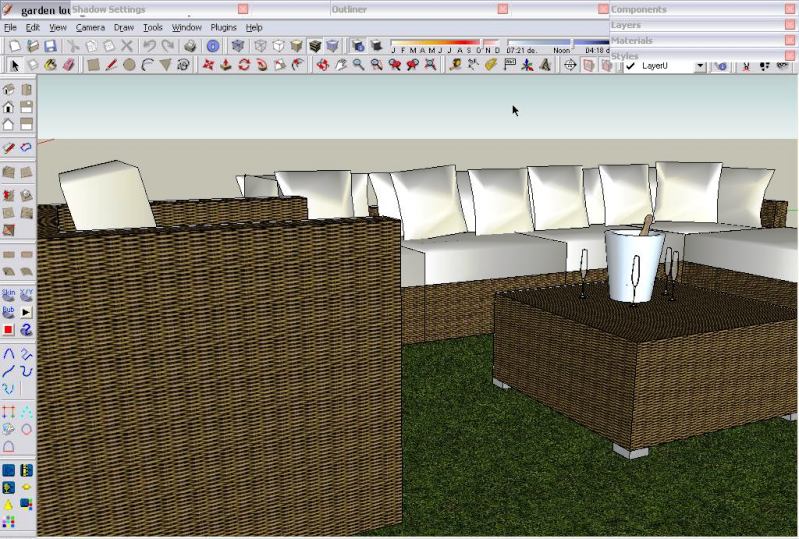
Task: Toggle X-ray face style
Action: 238,46
